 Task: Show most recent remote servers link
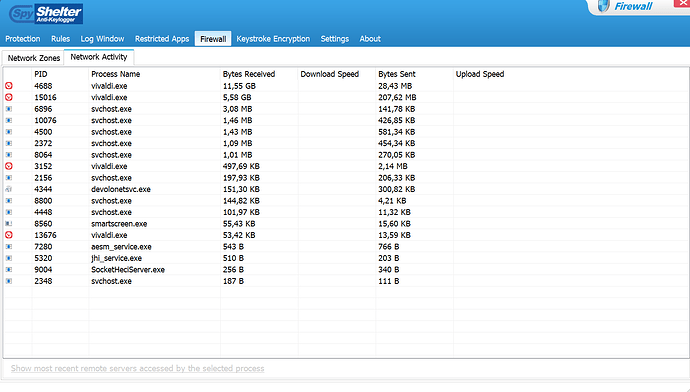pyautogui.click(x=137, y=368)
